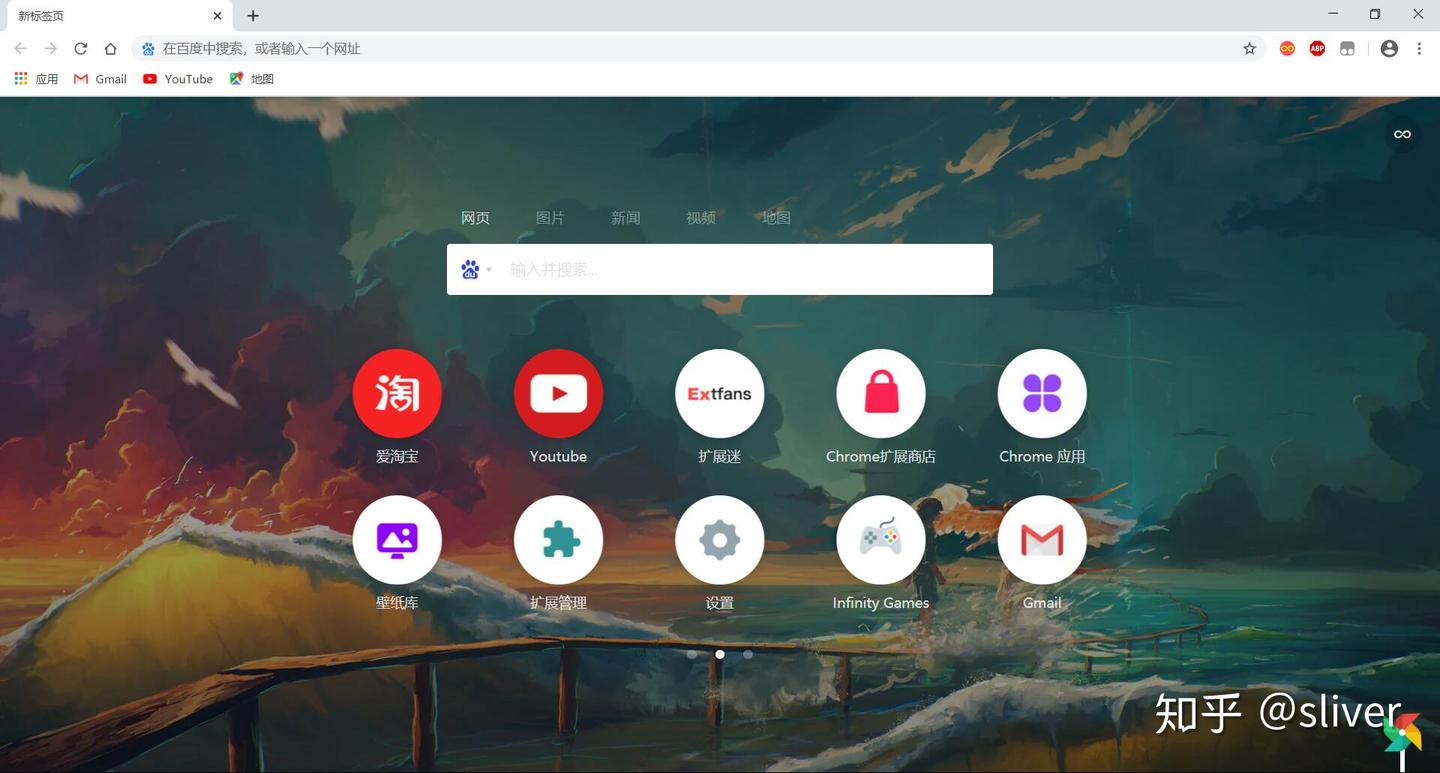
Task: Reload the page with the refresh icon
Action: point(81,48)
